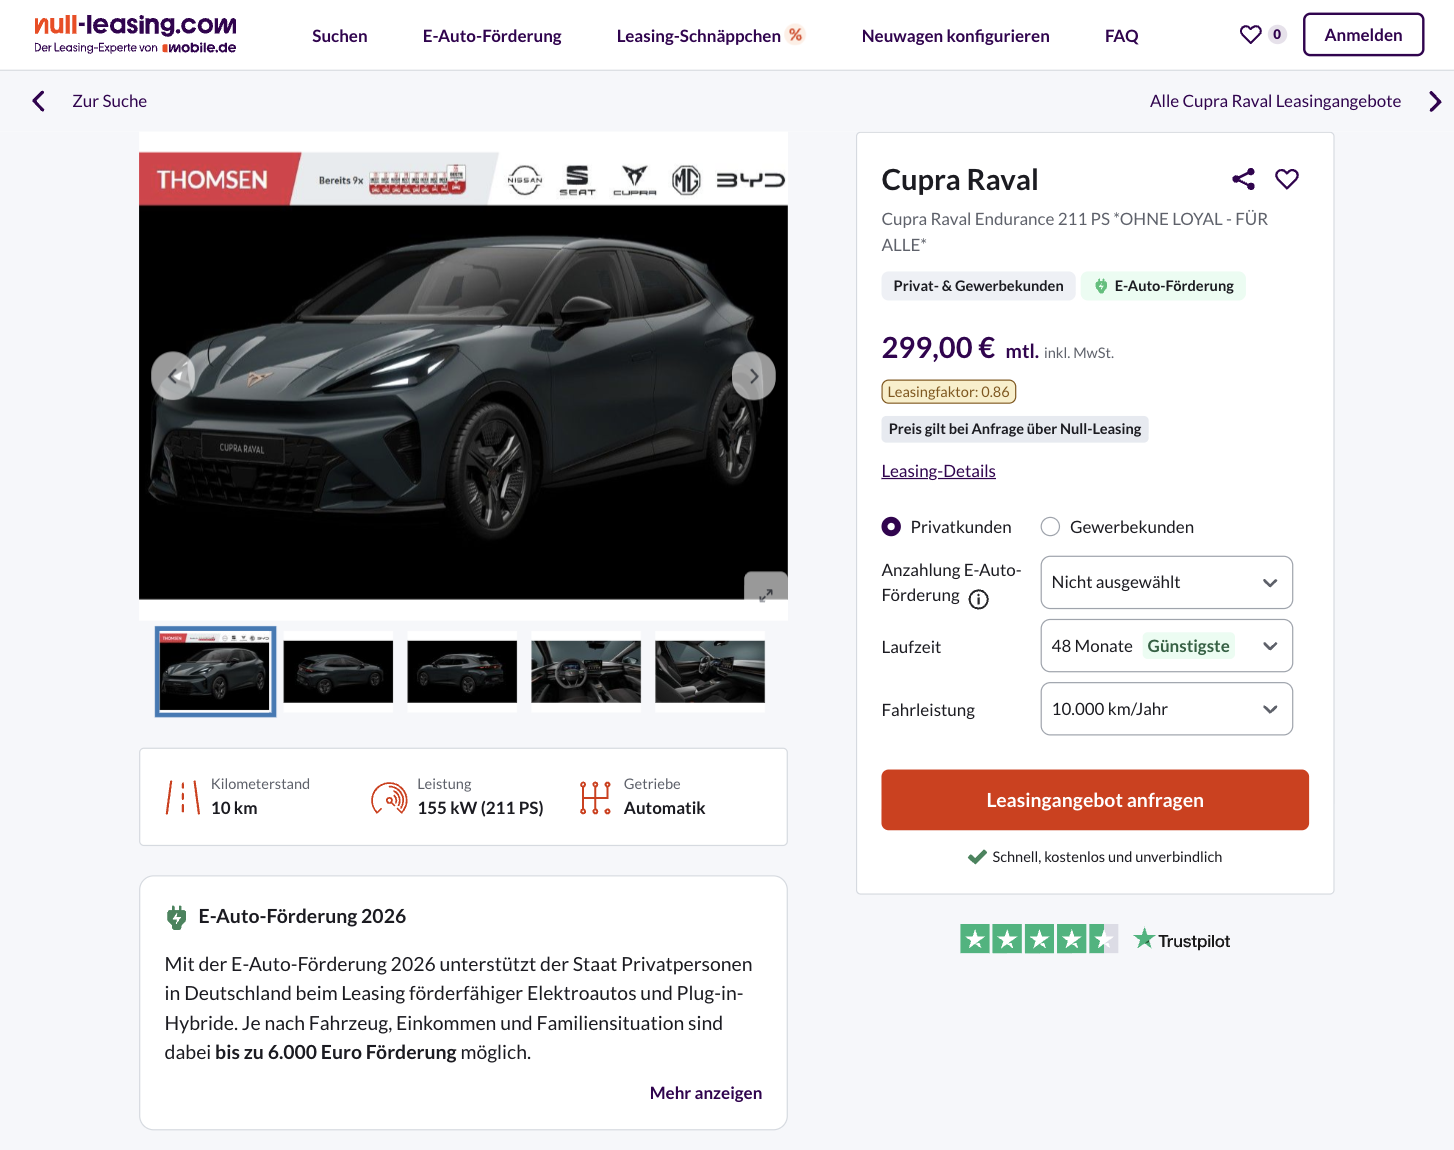Click the null-leasing.com logo
The width and height of the screenshot is (1454, 1150).
[136, 34]
